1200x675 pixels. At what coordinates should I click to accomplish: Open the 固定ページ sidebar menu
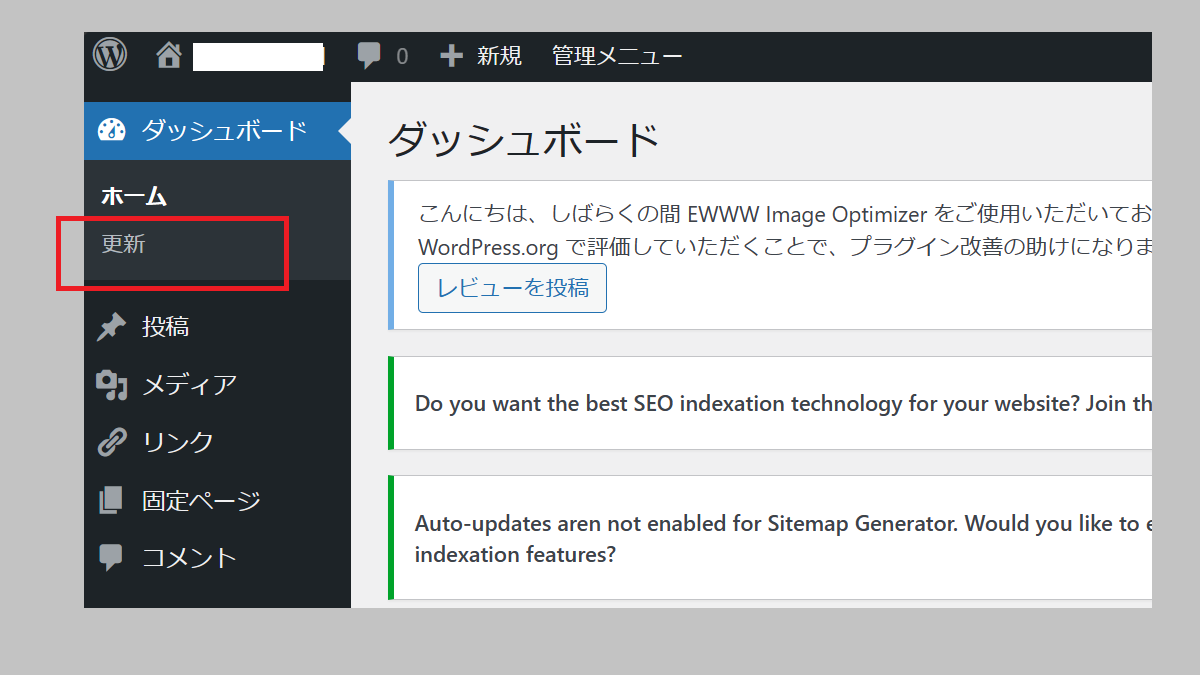click(201, 500)
